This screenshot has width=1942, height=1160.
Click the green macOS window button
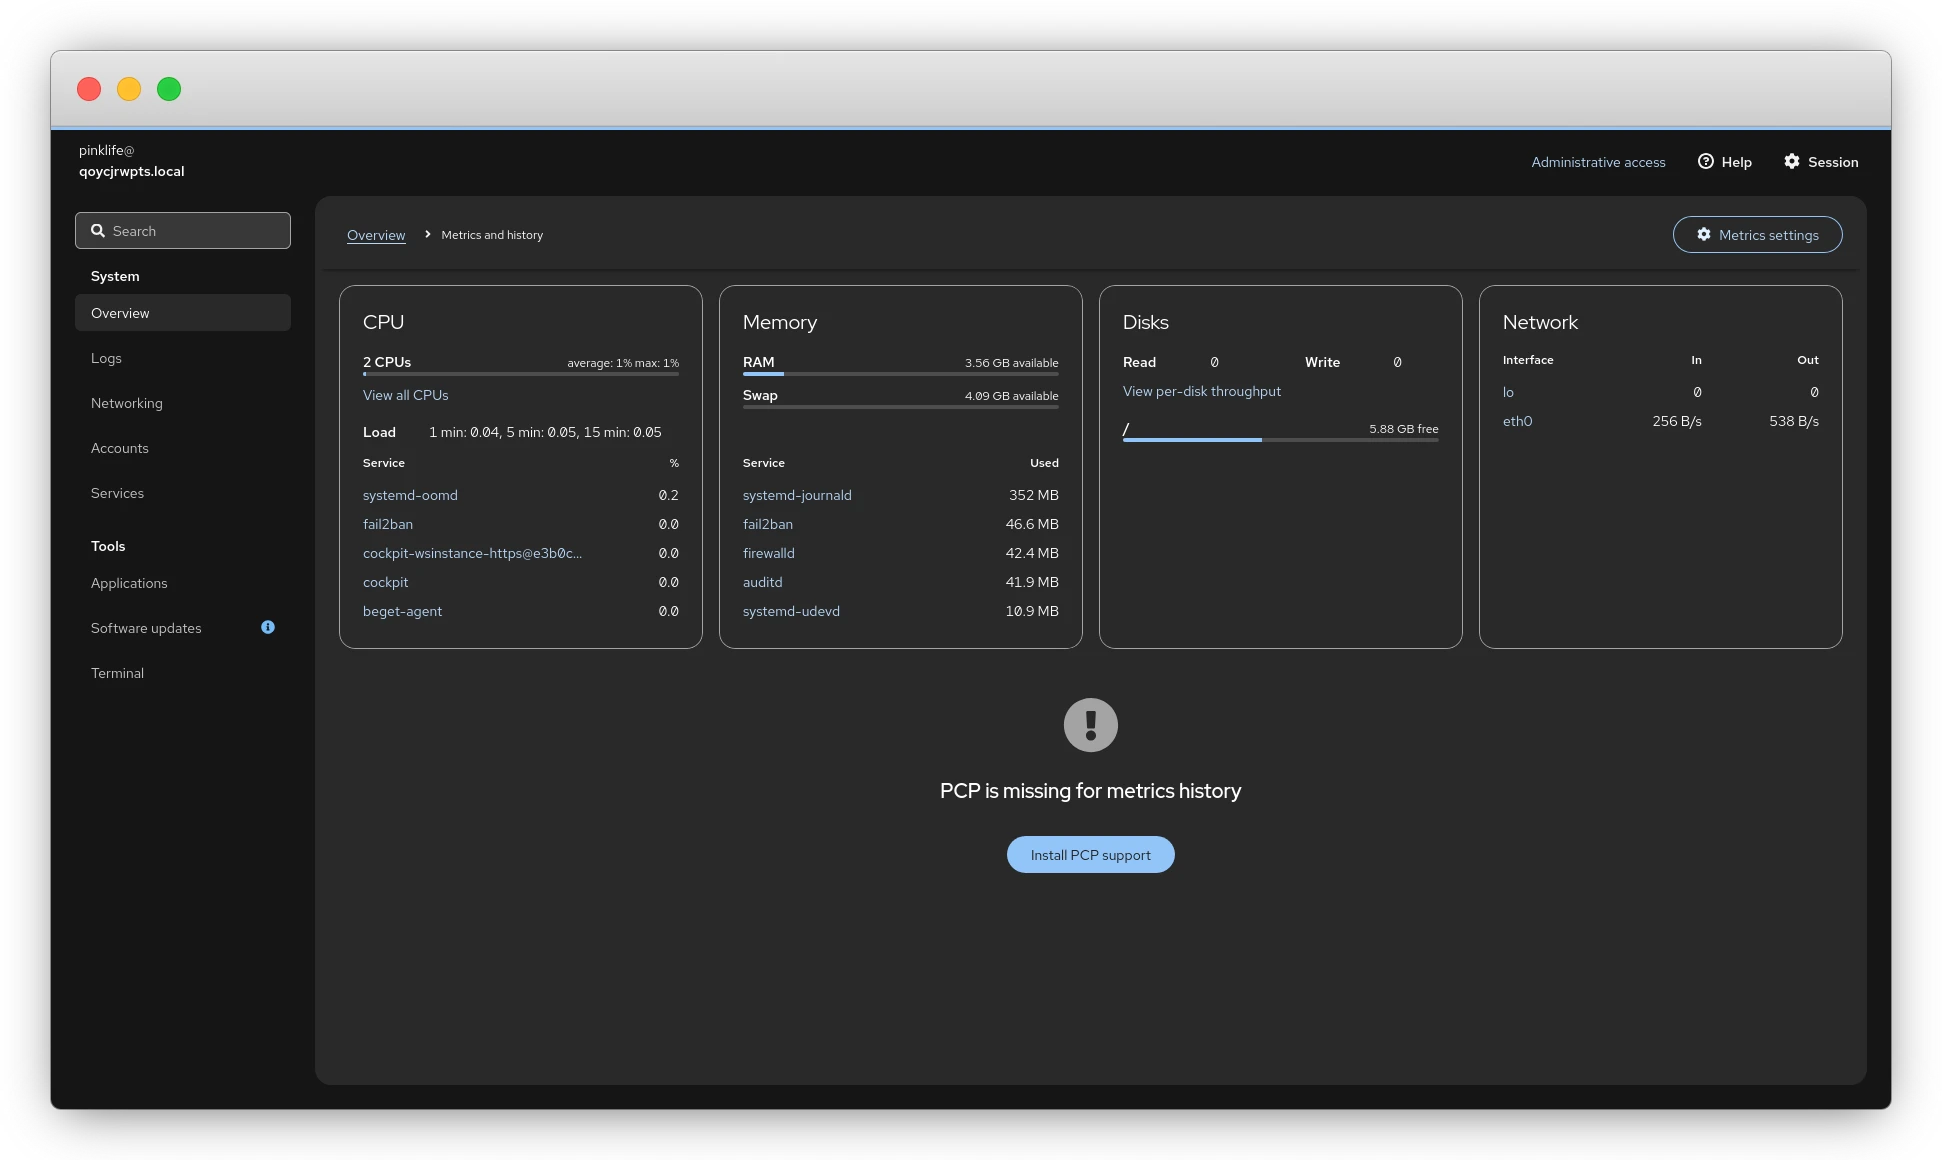pos(169,89)
